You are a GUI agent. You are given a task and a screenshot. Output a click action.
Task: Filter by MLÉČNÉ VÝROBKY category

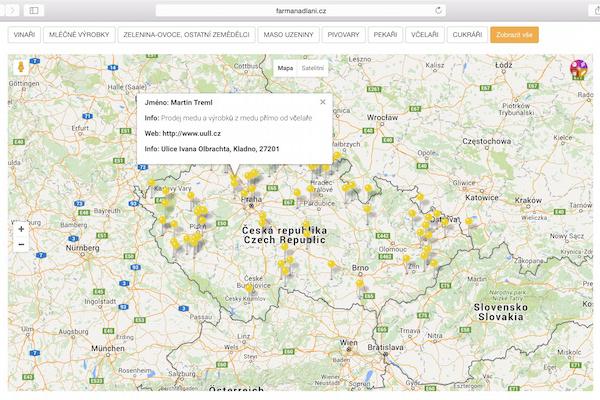tap(80, 34)
